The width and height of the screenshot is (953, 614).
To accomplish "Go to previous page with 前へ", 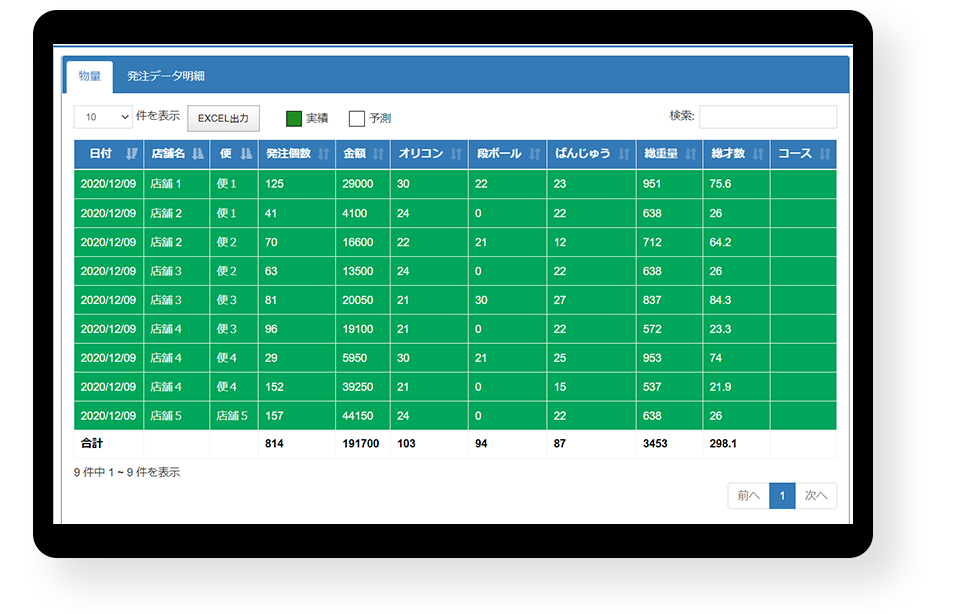I will coord(748,495).
